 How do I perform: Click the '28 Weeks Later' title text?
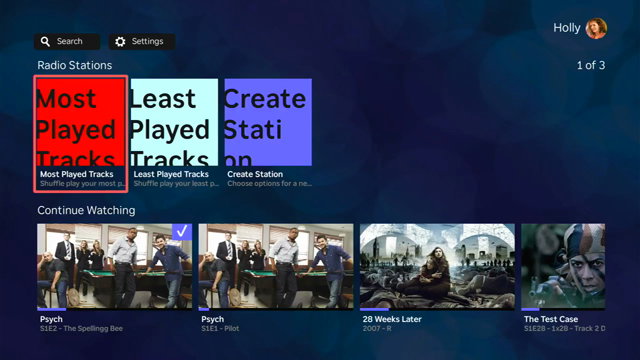click(392, 319)
